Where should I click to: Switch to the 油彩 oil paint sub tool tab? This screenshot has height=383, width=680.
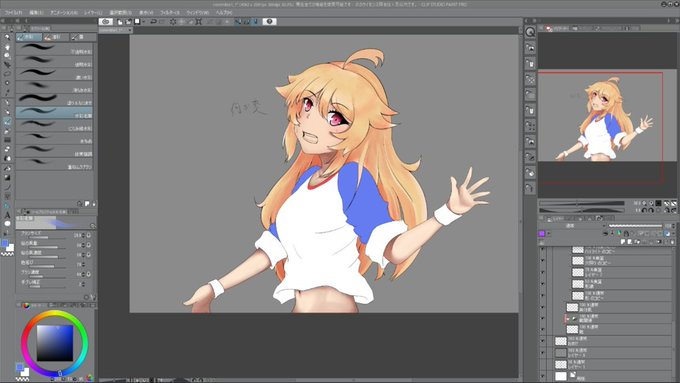[x=56, y=37]
